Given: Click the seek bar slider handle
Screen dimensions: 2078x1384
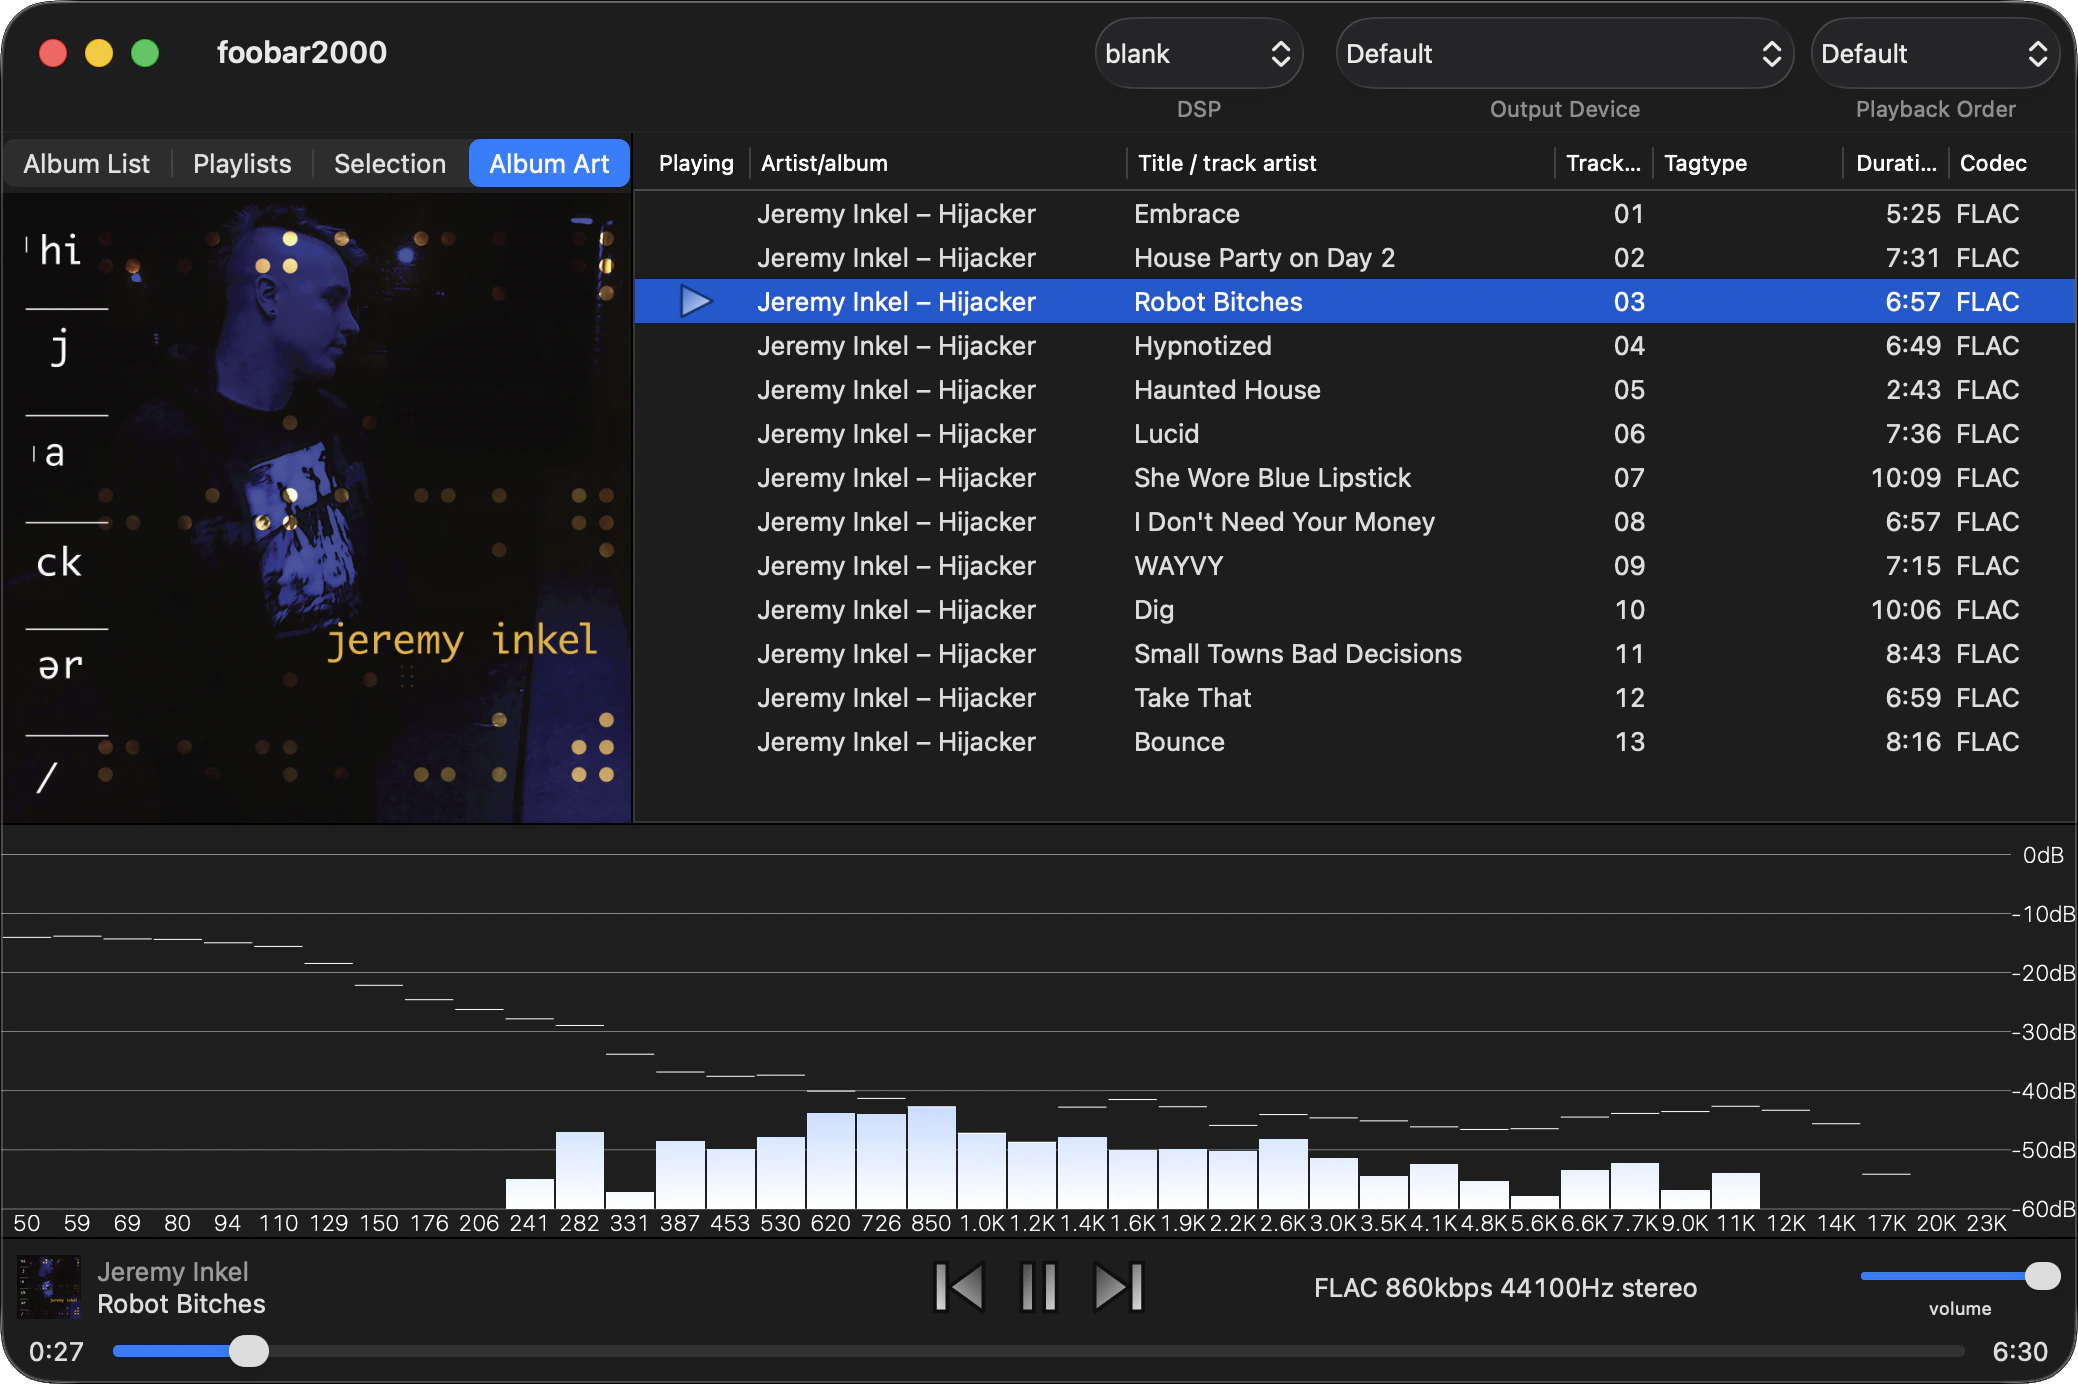Looking at the screenshot, I should pos(249,1351).
